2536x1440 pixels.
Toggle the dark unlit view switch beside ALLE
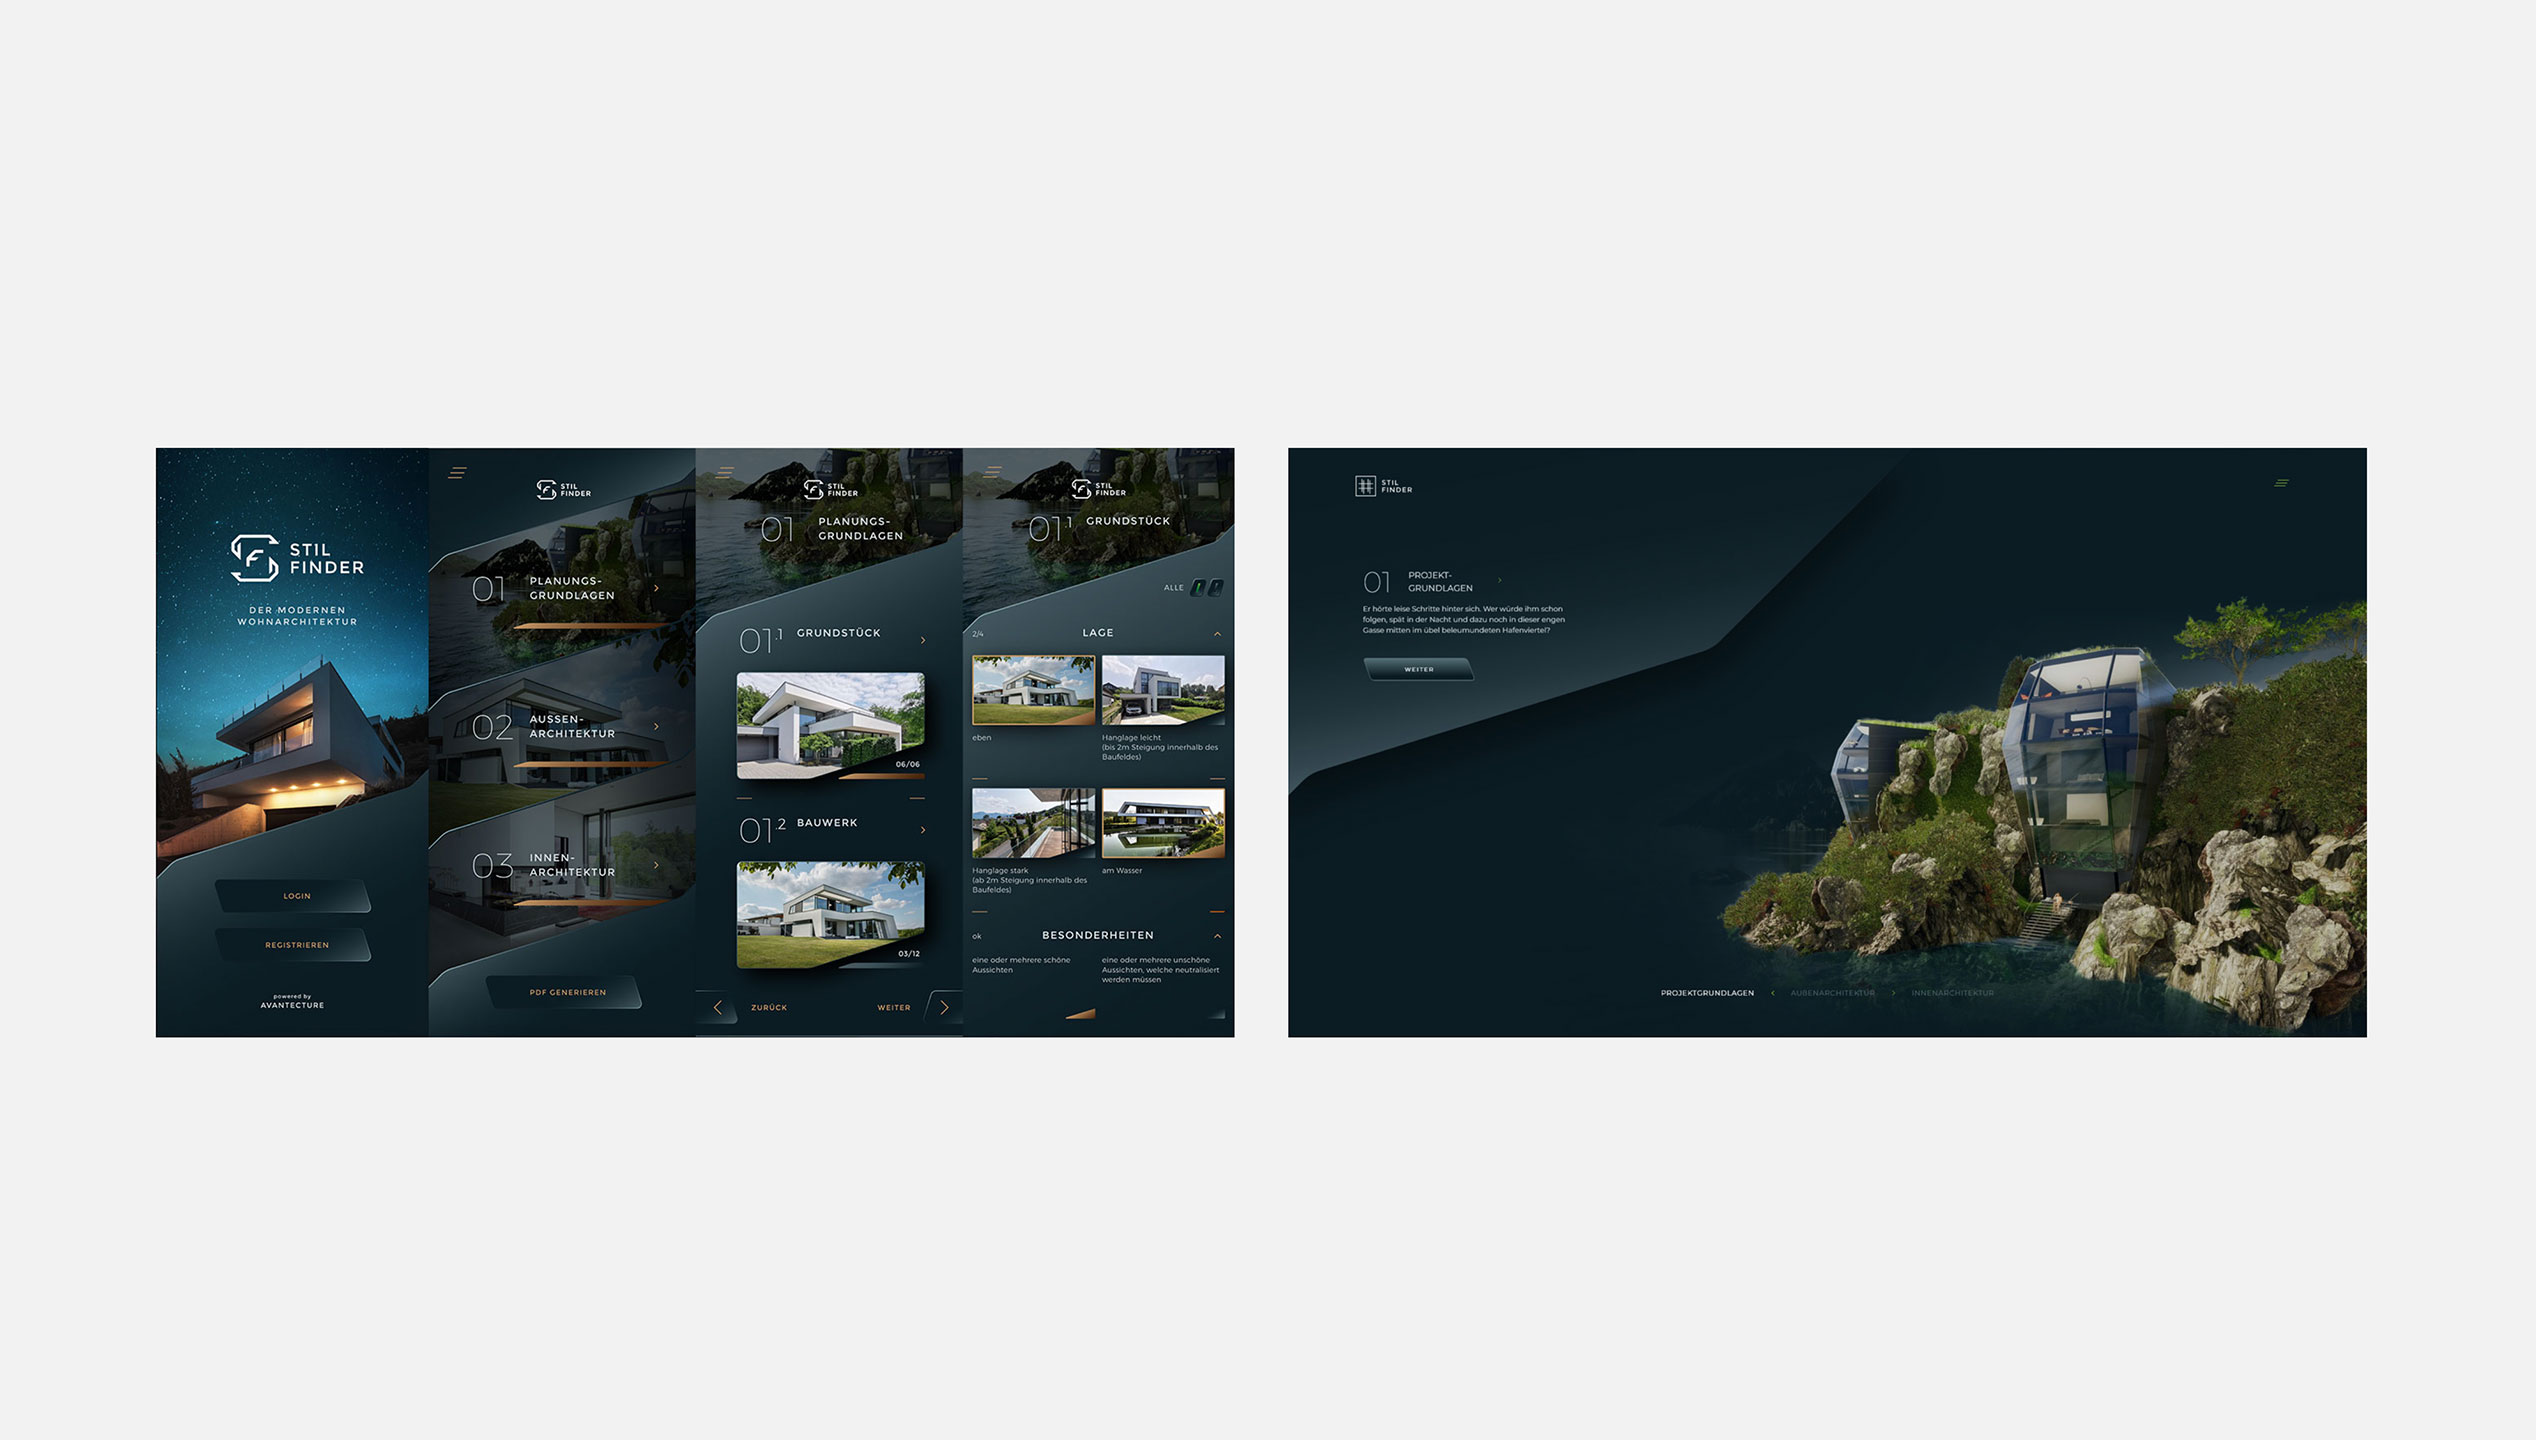click(1216, 588)
